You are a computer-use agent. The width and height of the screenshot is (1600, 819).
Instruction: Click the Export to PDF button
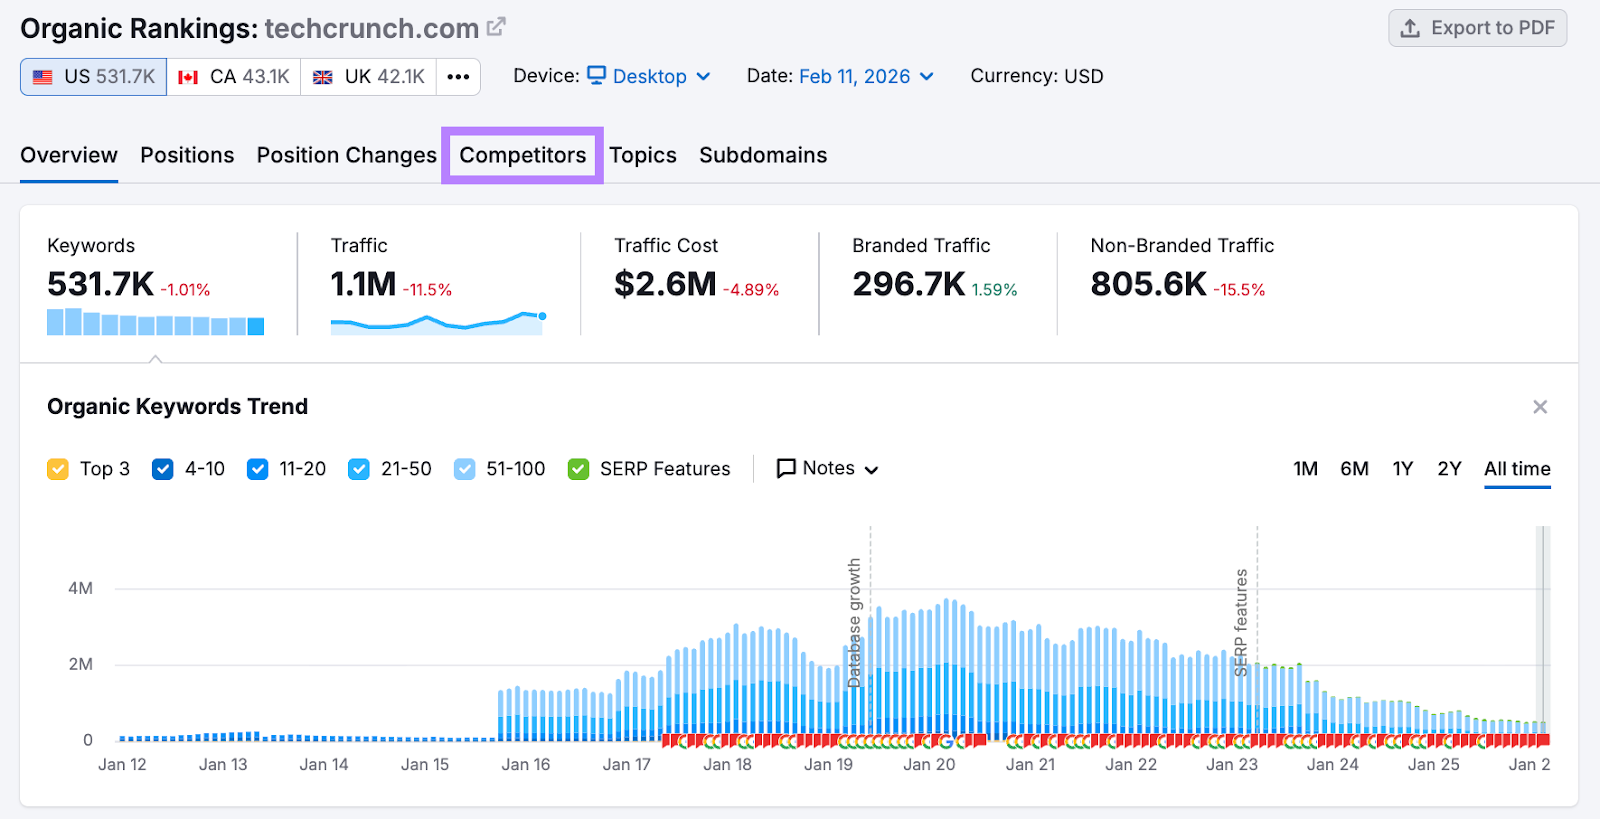pos(1477,28)
